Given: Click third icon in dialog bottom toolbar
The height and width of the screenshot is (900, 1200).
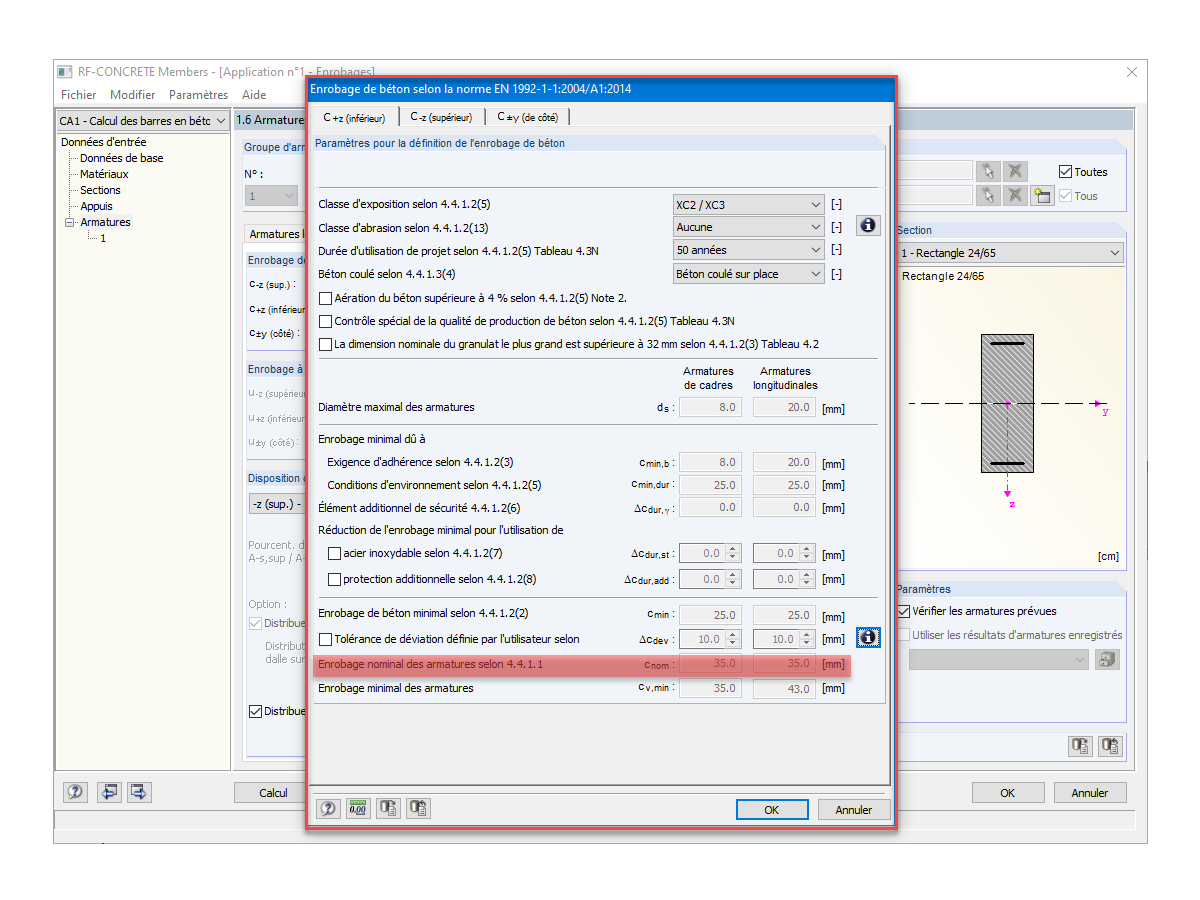Looking at the screenshot, I should click(x=388, y=809).
